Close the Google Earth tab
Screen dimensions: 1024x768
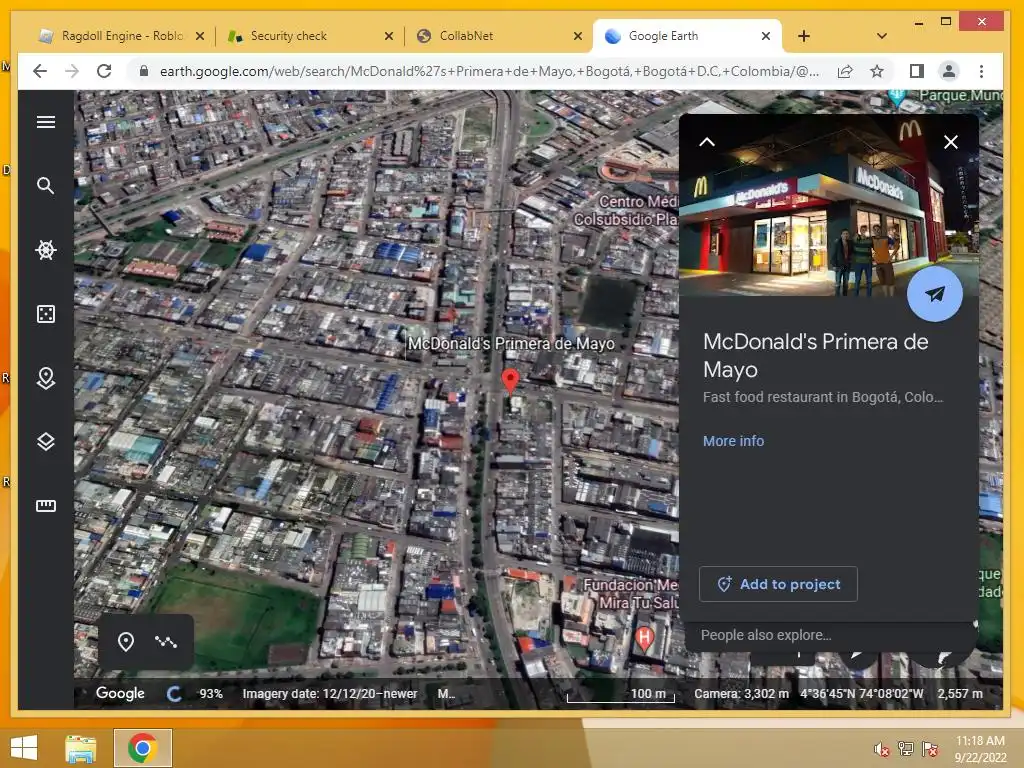765,36
